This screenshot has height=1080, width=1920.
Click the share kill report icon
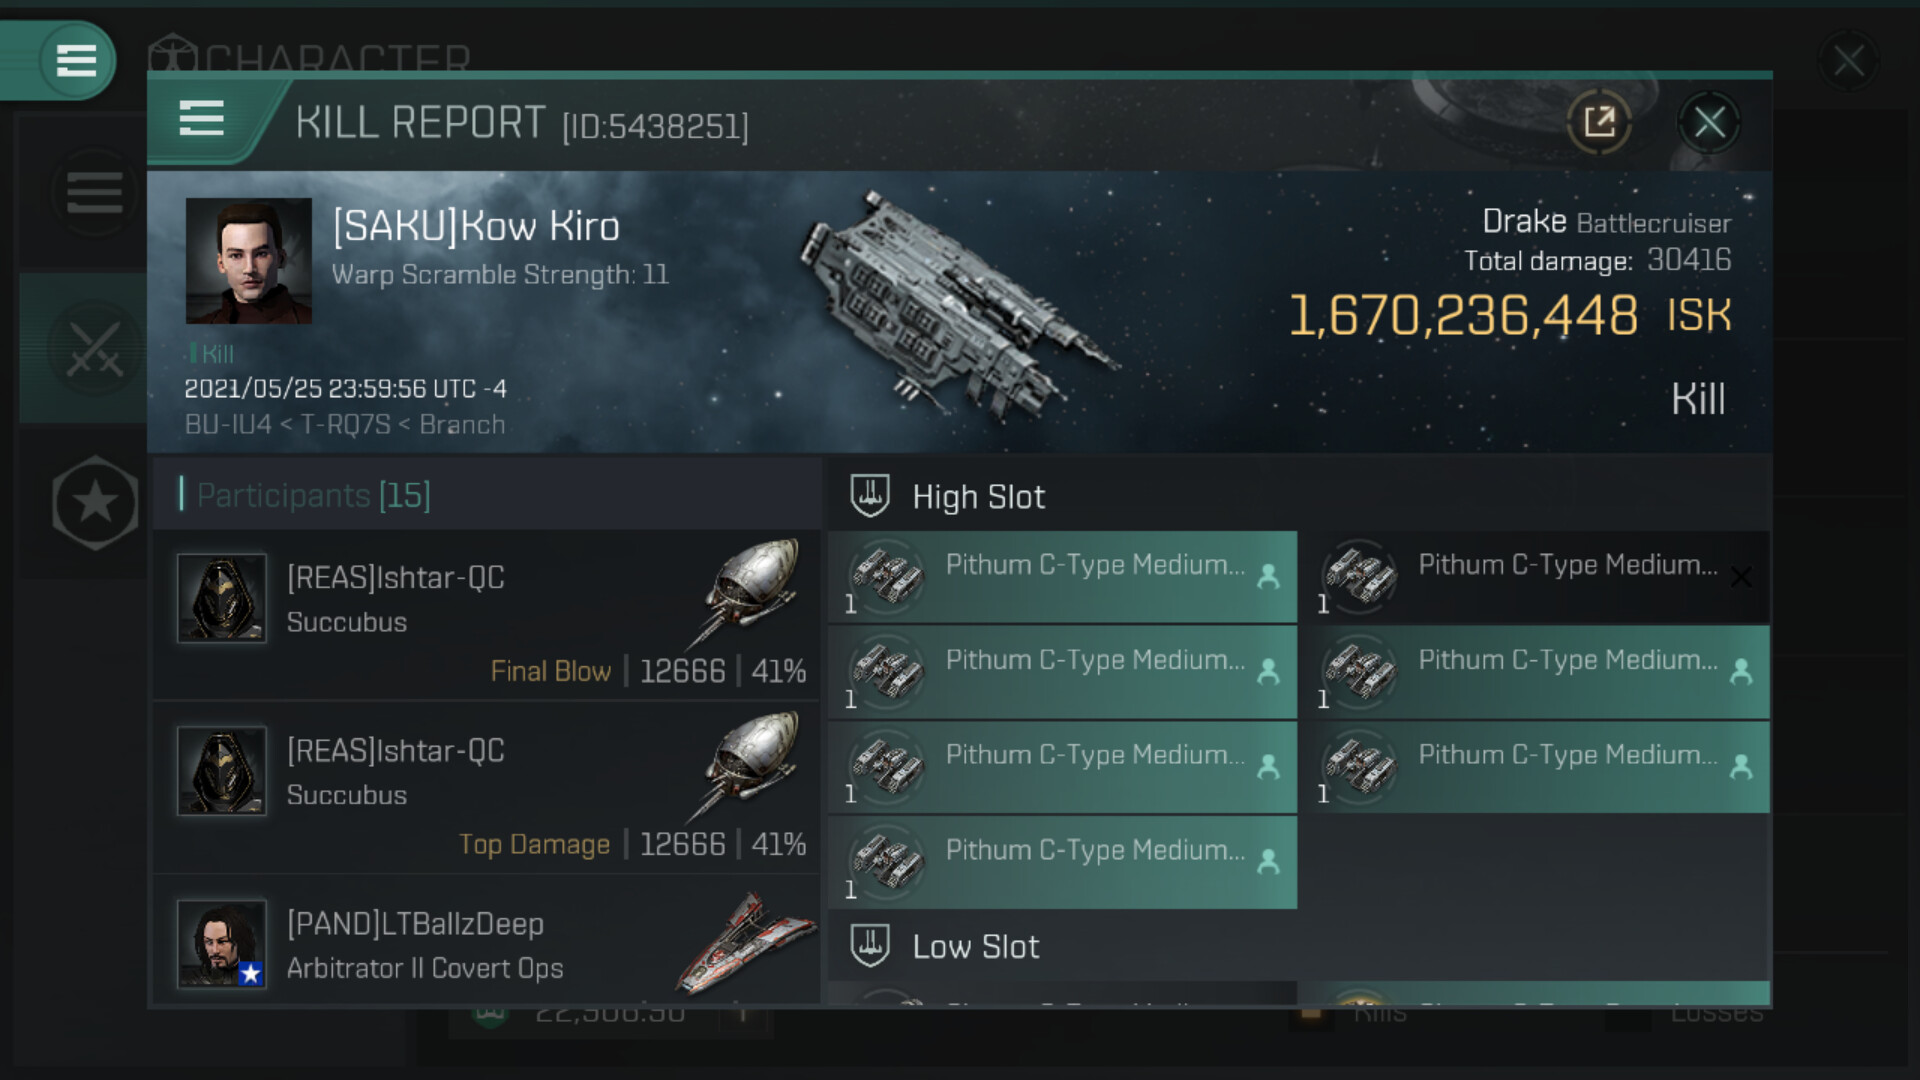tap(1599, 122)
